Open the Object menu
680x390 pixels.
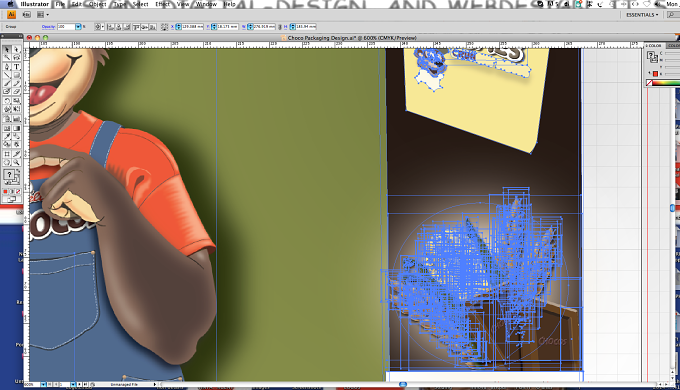tap(98, 4)
